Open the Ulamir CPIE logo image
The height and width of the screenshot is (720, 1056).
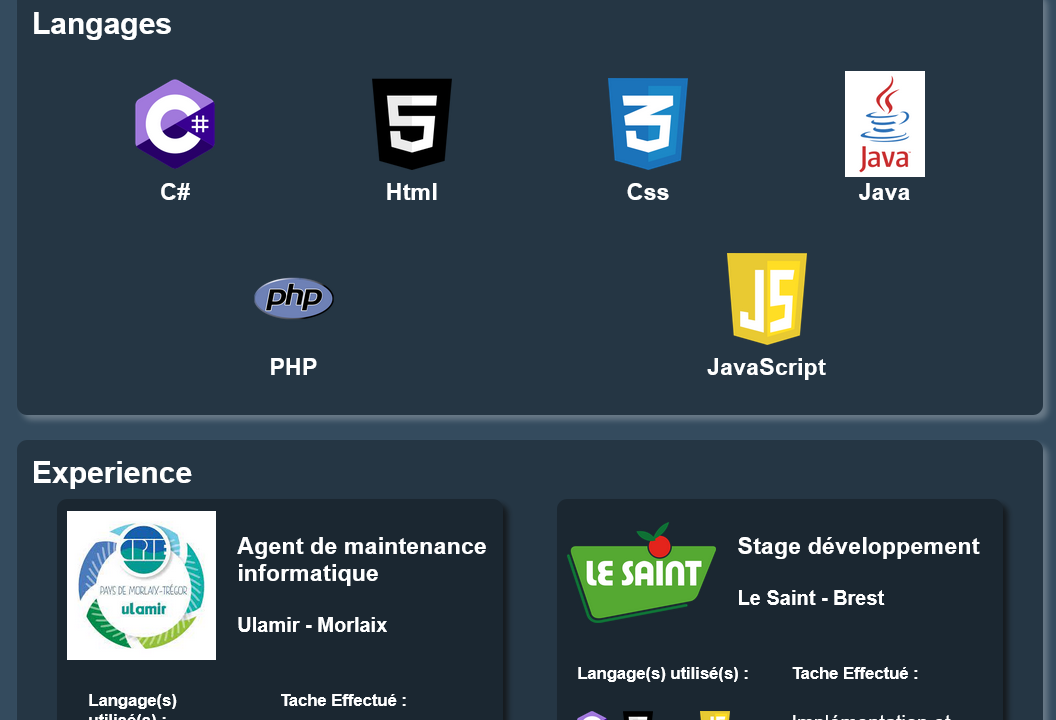coord(141,585)
